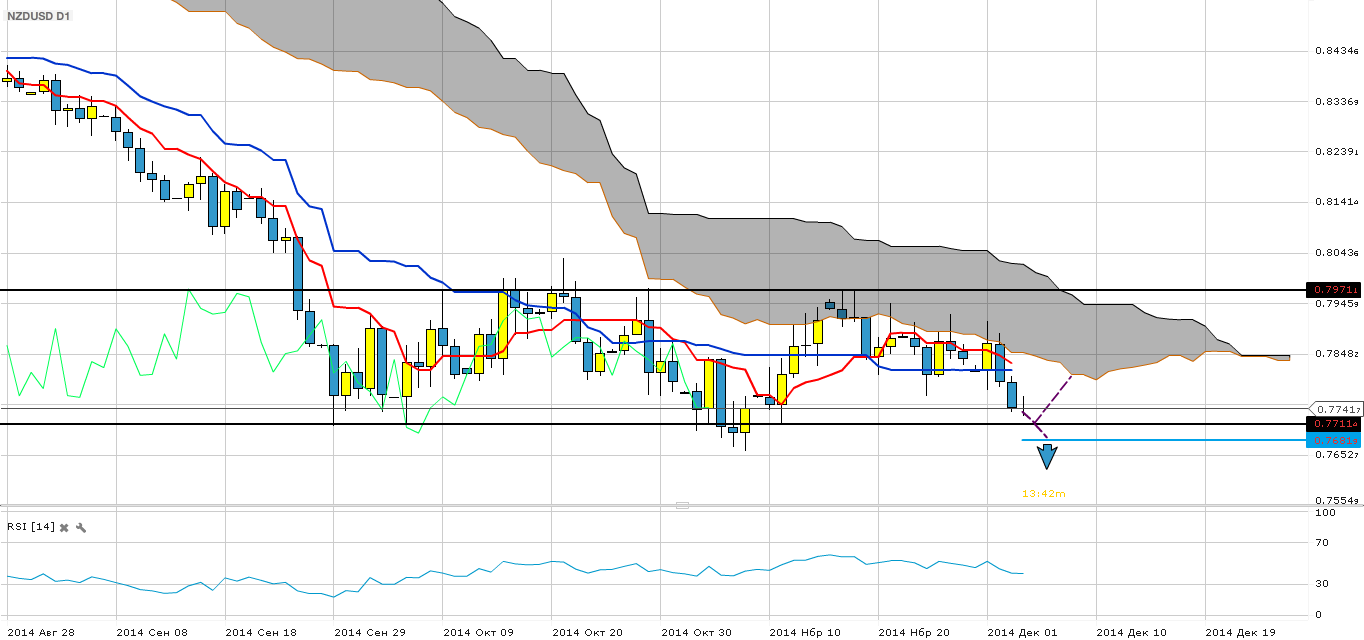The width and height of the screenshot is (1364, 640).
Task: Click the 2014 Дек 19 date label
Action: pyautogui.click(x=1239, y=632)
